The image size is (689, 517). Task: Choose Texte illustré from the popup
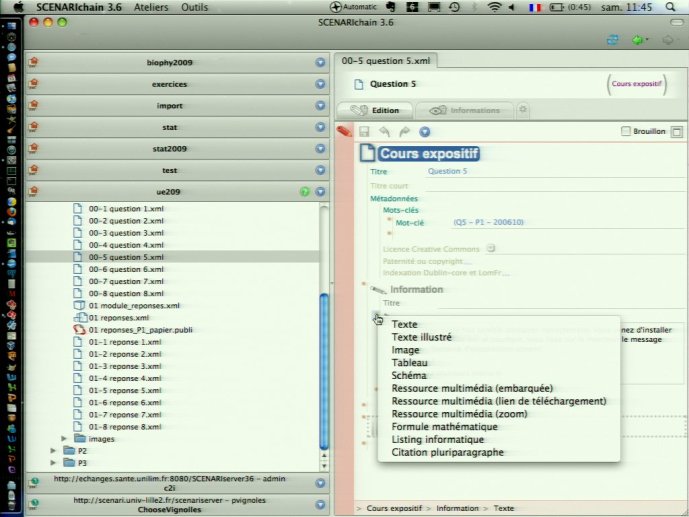422,337
